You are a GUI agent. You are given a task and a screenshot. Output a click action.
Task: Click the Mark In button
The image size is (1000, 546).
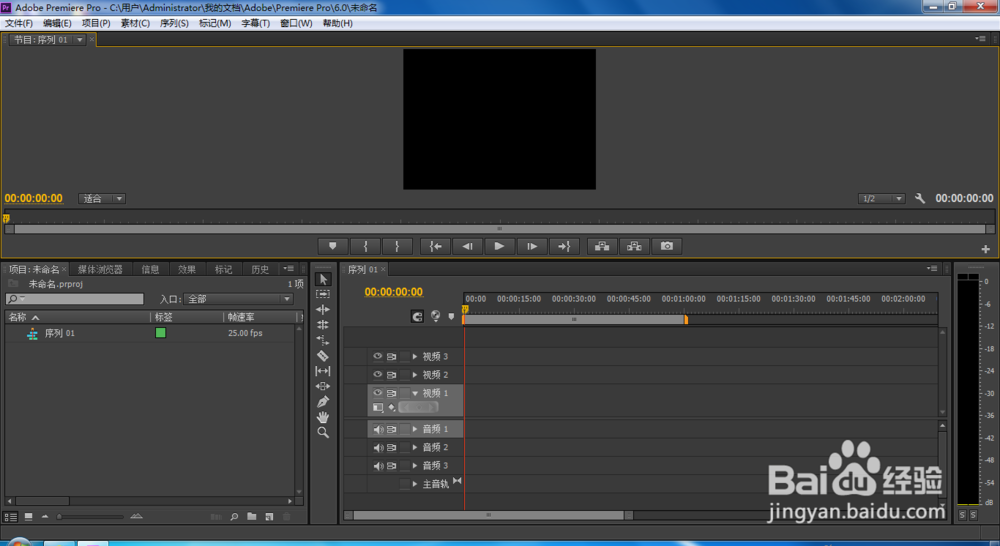click(365, 246)
